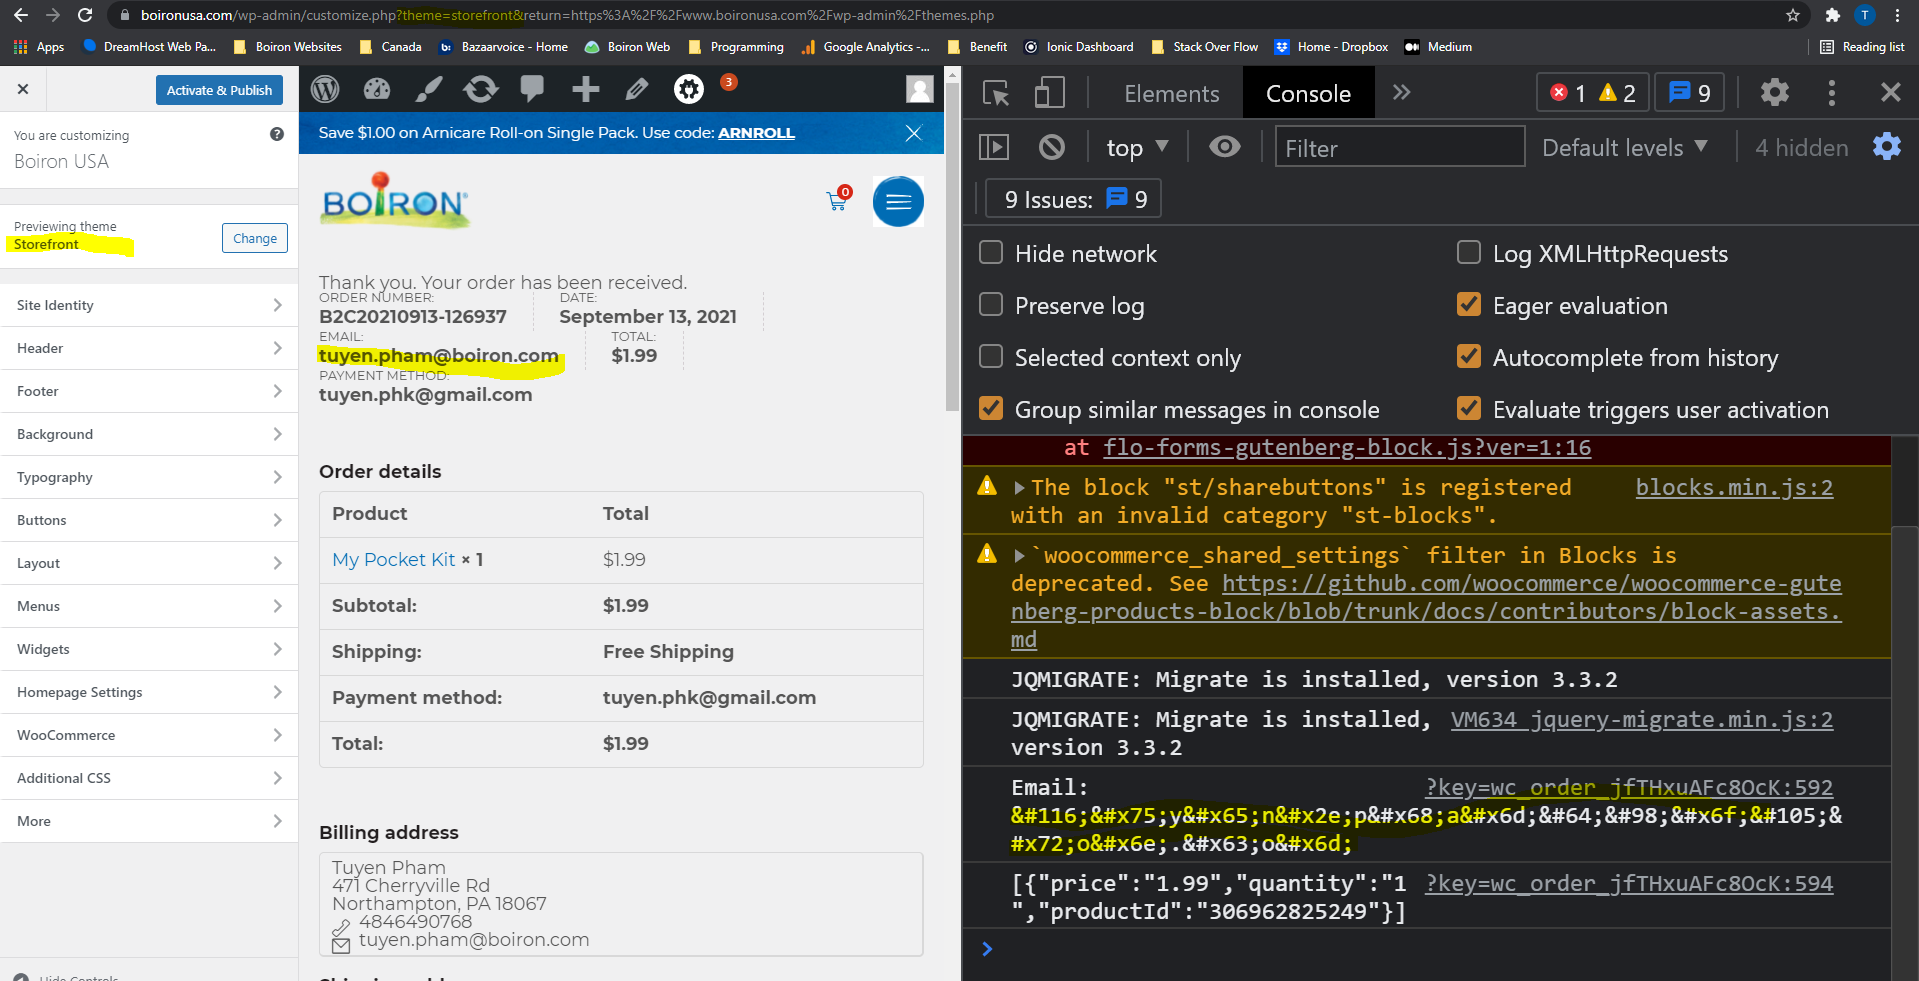This screenshot has height=981, width=1919.
Task: Show the console sidebar icon
Action: click(x=994, y=148)
